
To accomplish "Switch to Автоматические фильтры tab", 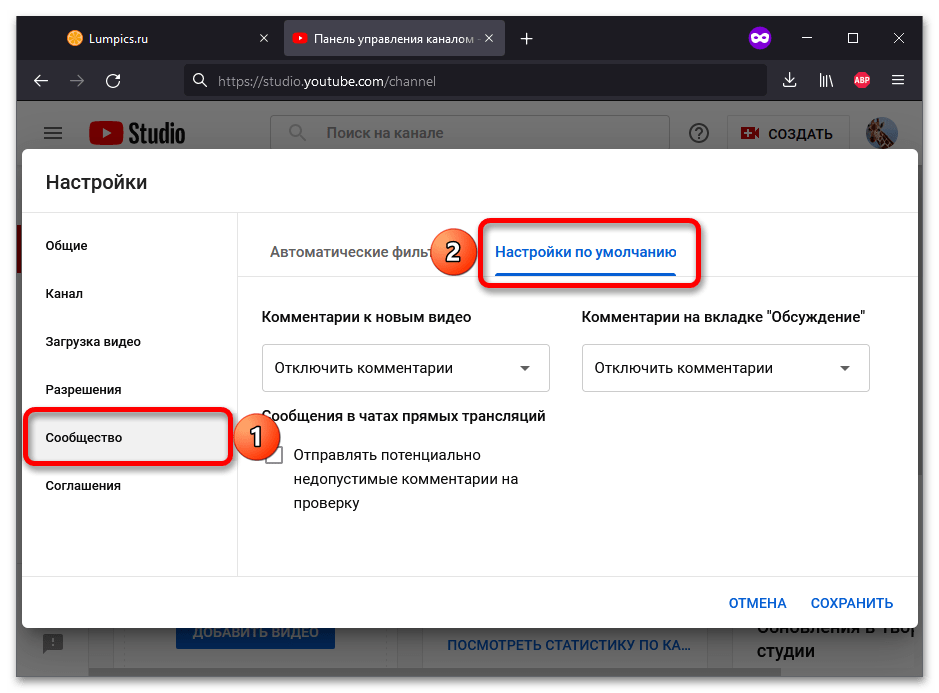I will (x=350, y=252).
